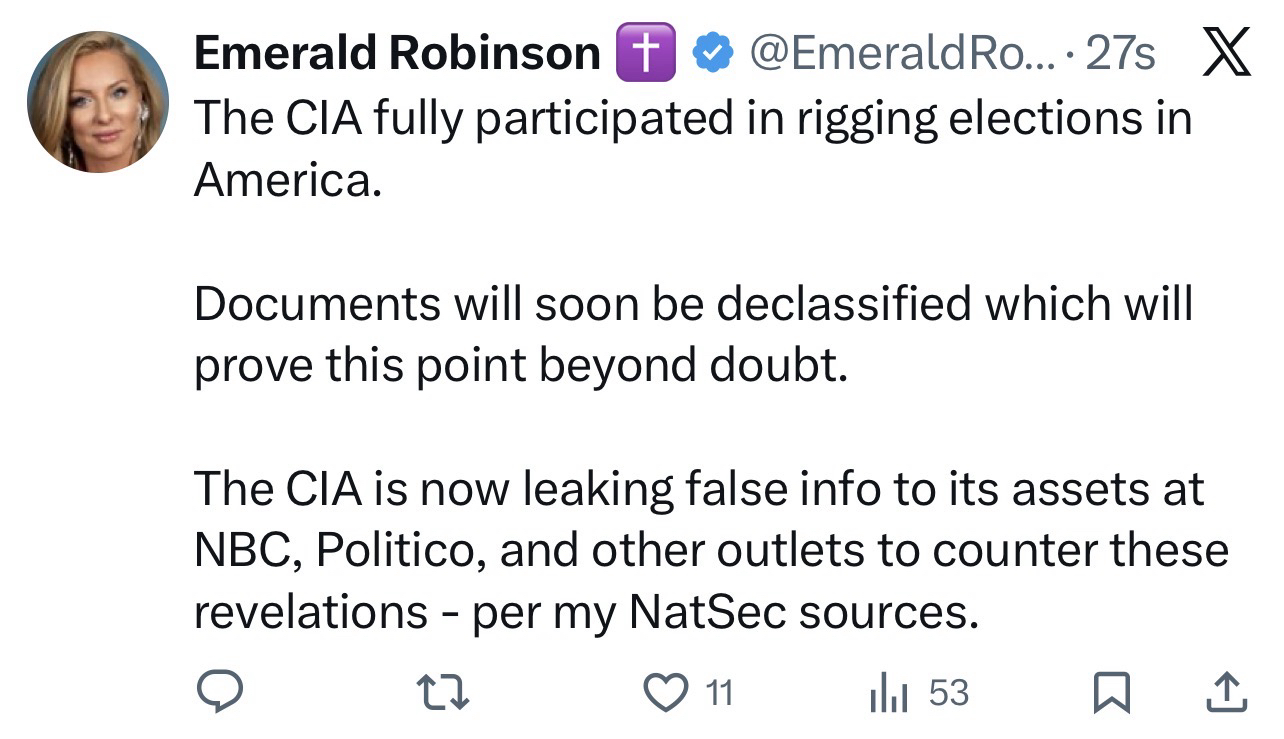
Task: Click the like count of 11
Action: tap(720, 693)
